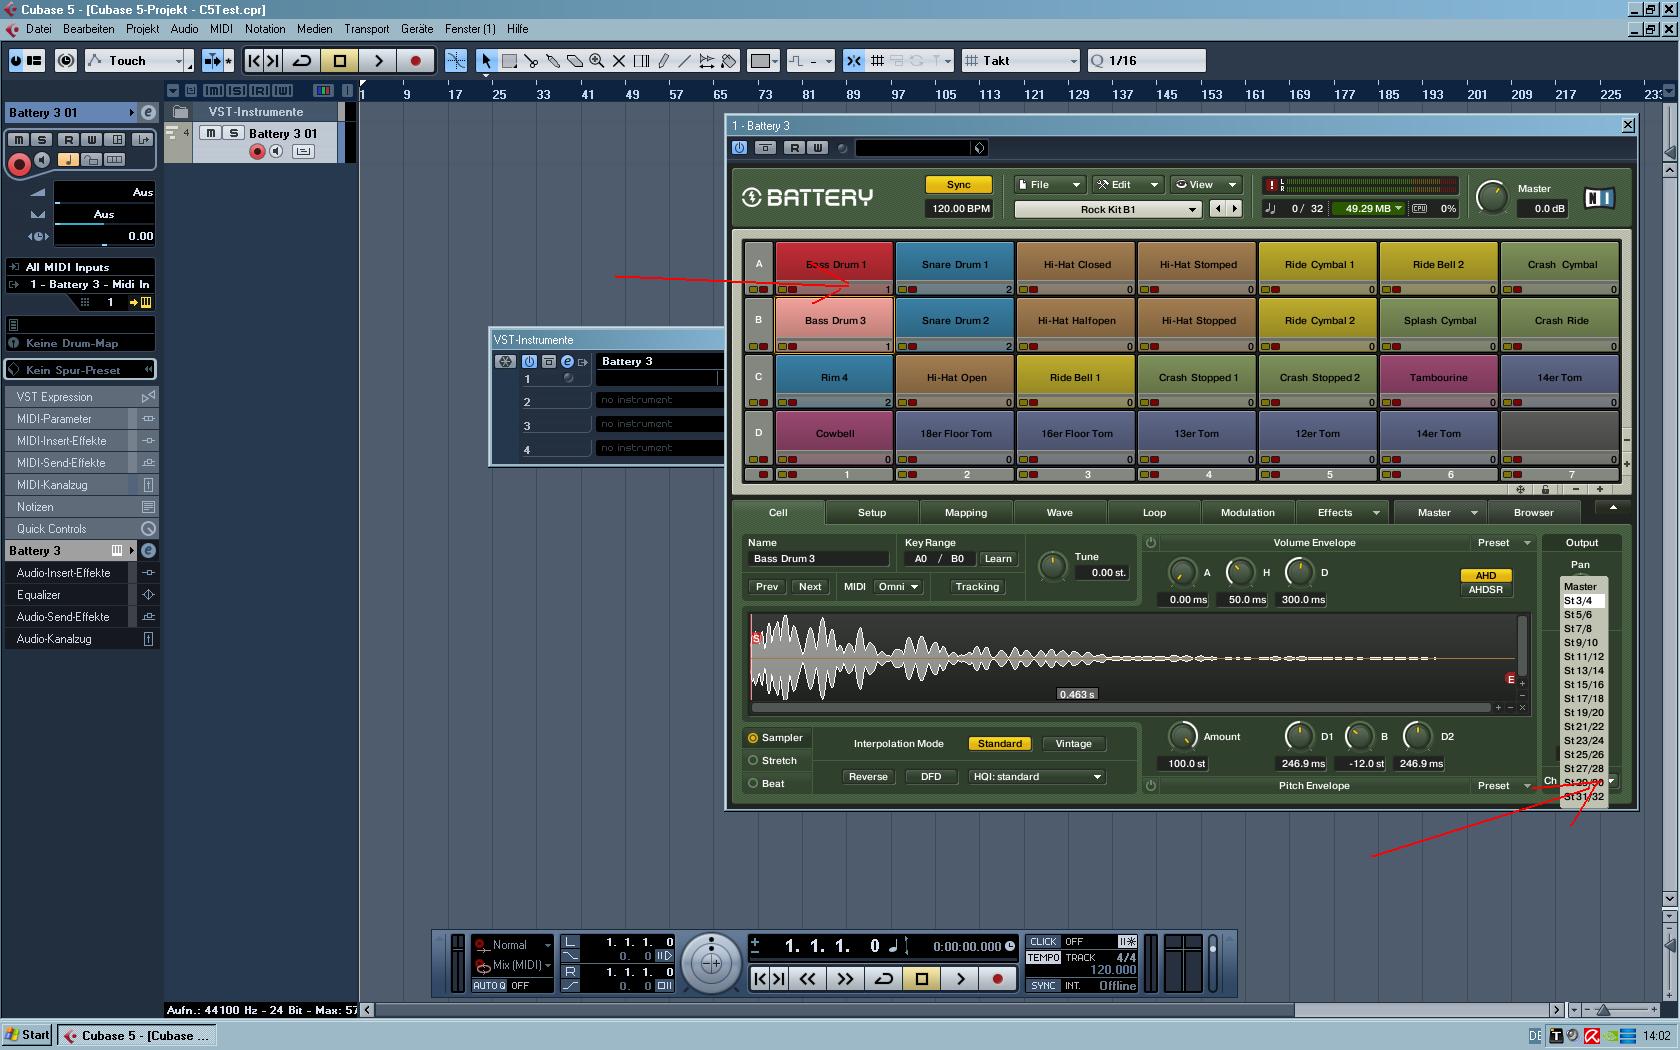Screen dimensions: 1680x1050
Task: Click the Prev cell button
Action: coord(767,587)
